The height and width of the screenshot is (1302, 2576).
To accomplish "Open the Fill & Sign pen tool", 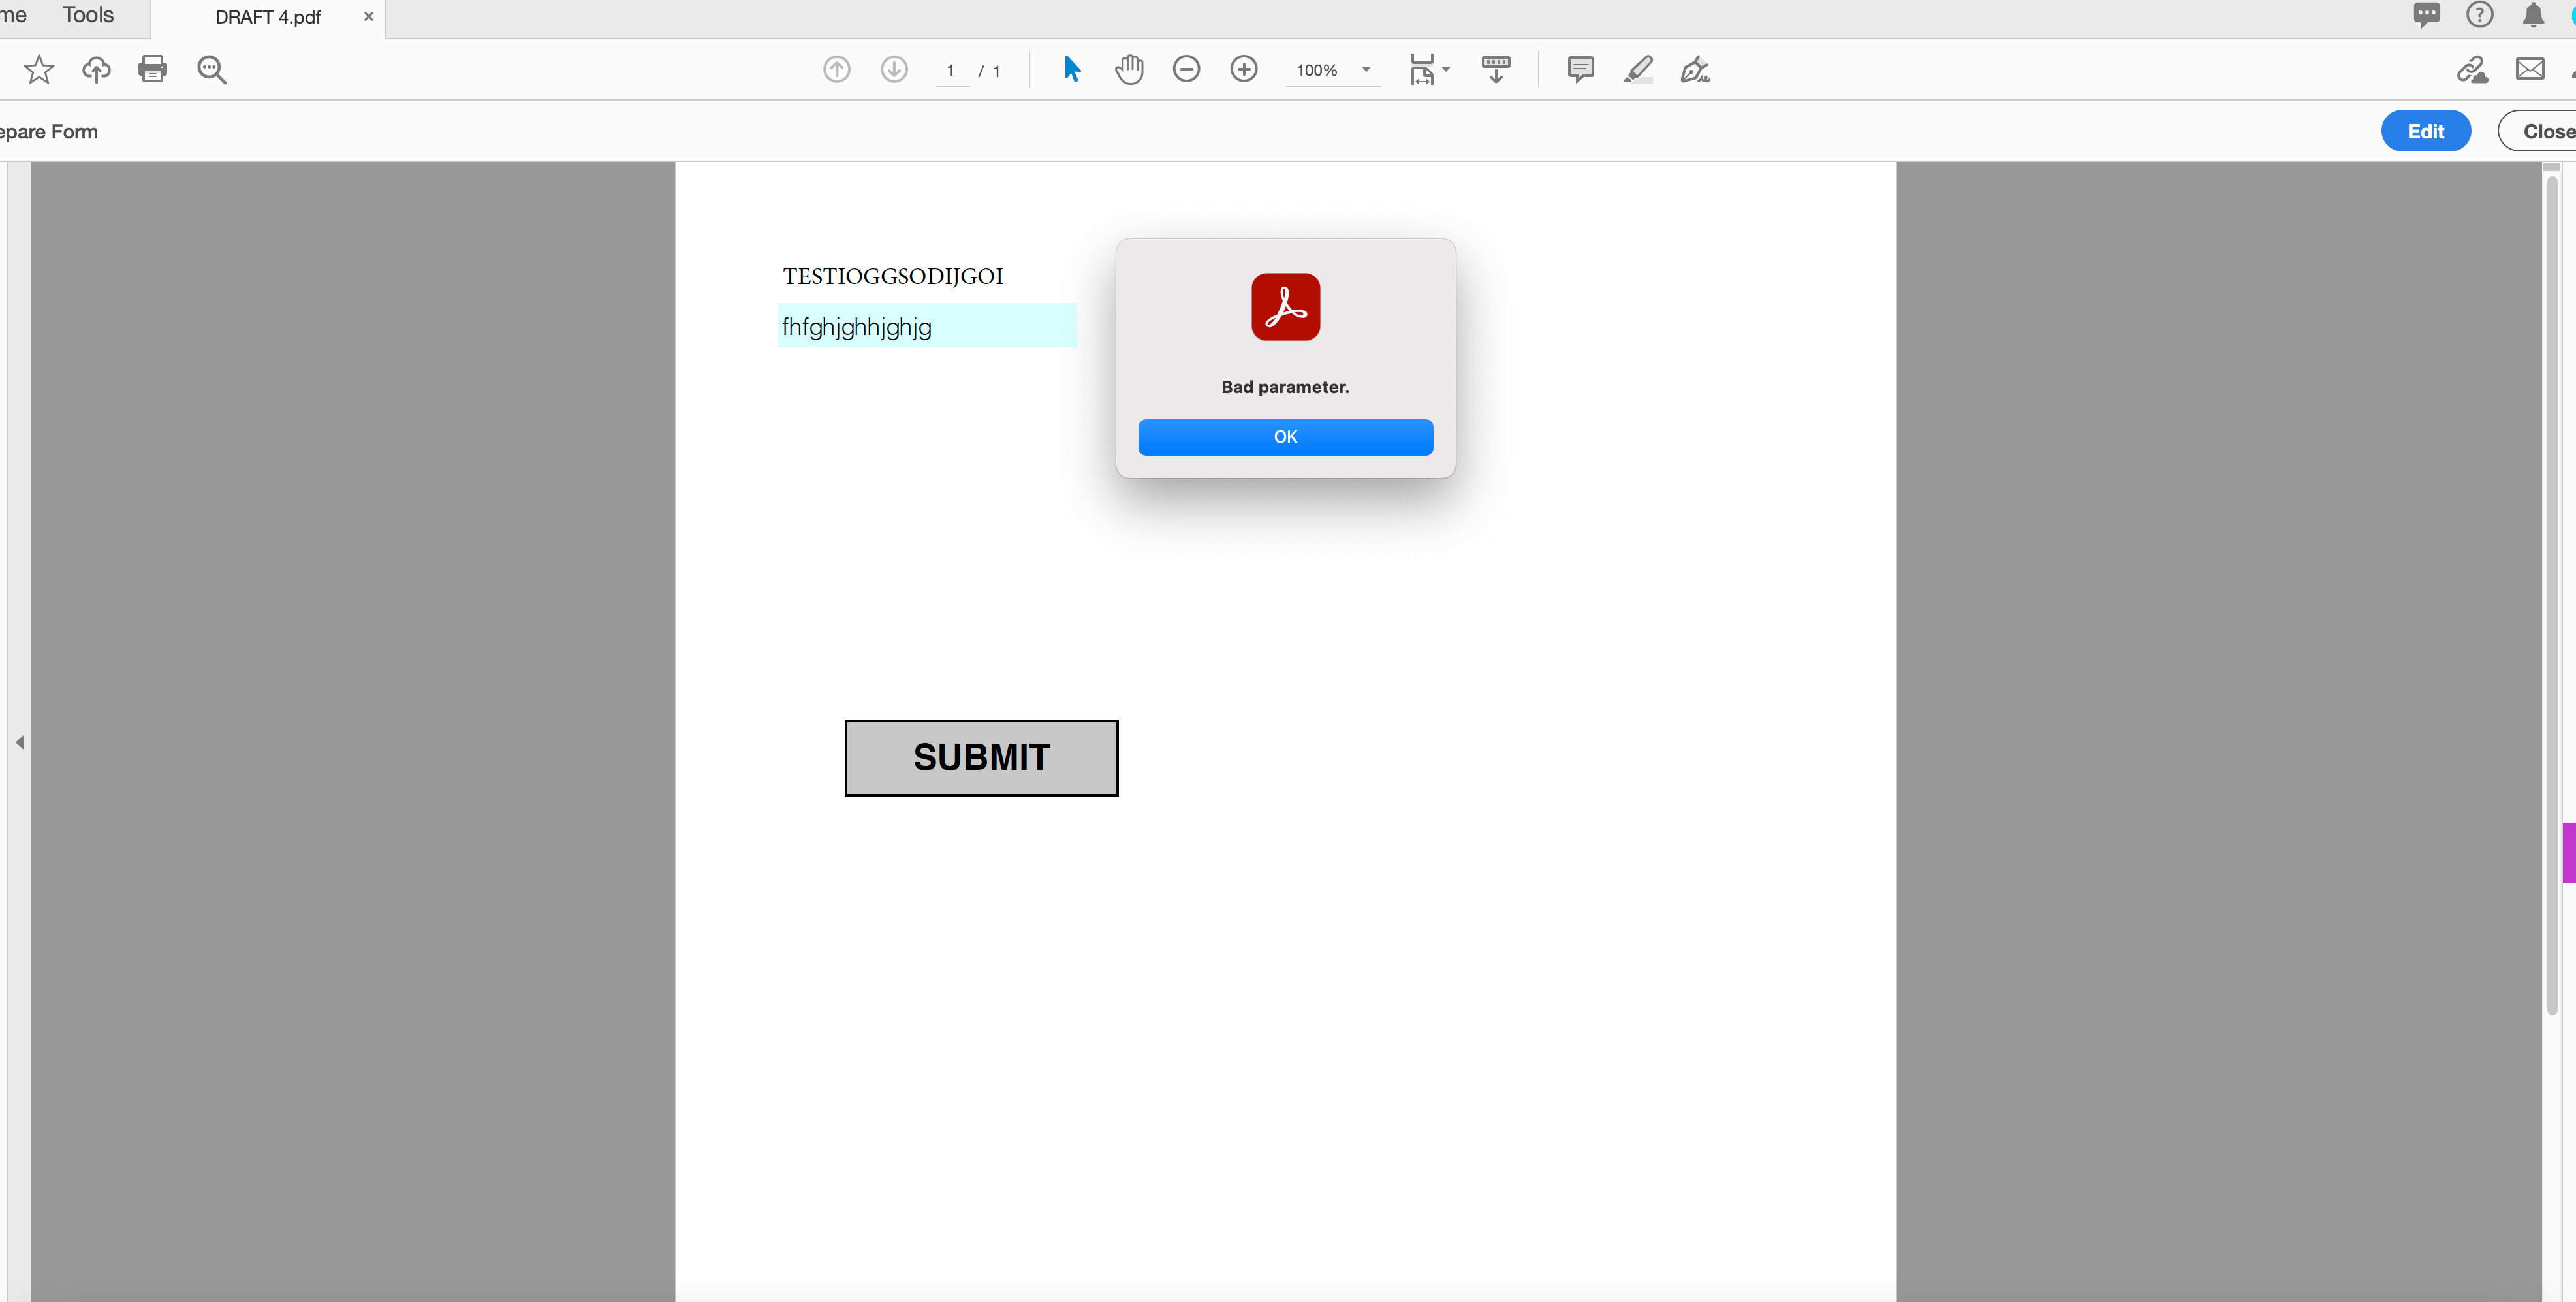I will (1694, 69).
